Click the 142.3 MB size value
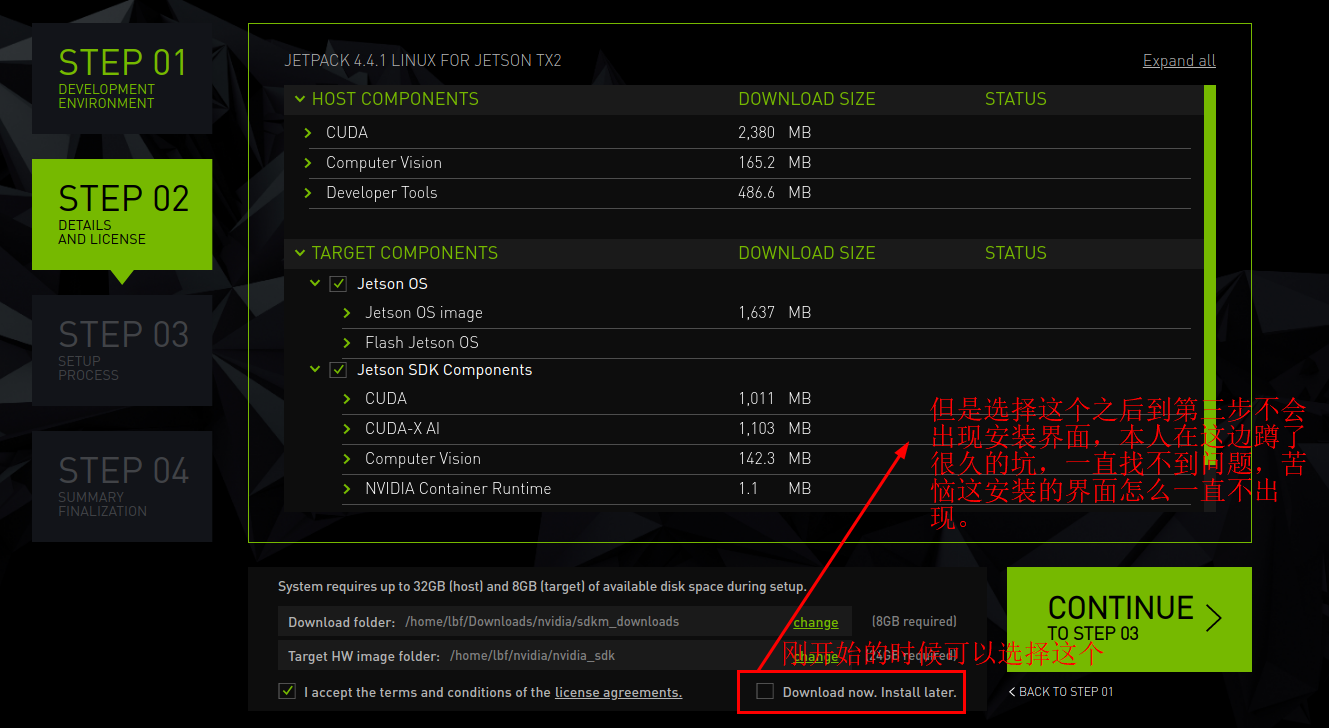Screen dimensions: 1329x728 pos(774,459)
